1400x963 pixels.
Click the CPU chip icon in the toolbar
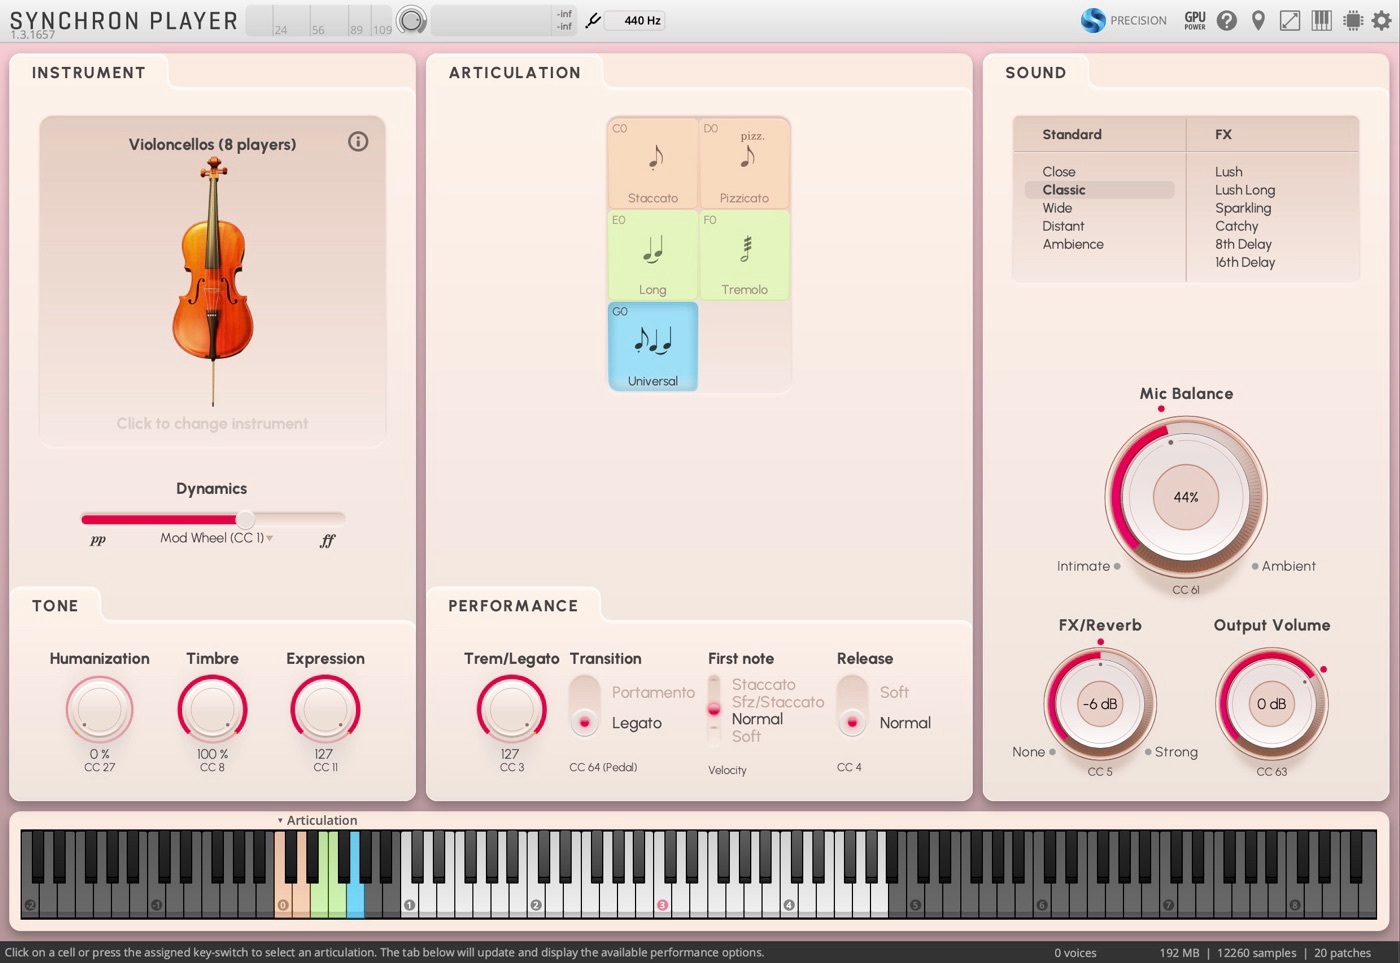[x=1351, y=19]
